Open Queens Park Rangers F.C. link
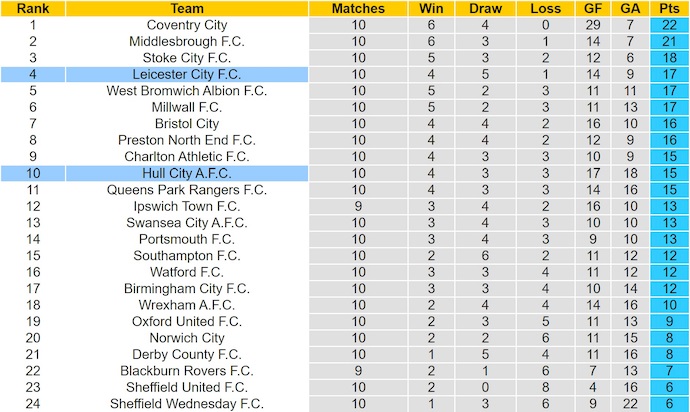690x412 pixels. tap(186, 189)
